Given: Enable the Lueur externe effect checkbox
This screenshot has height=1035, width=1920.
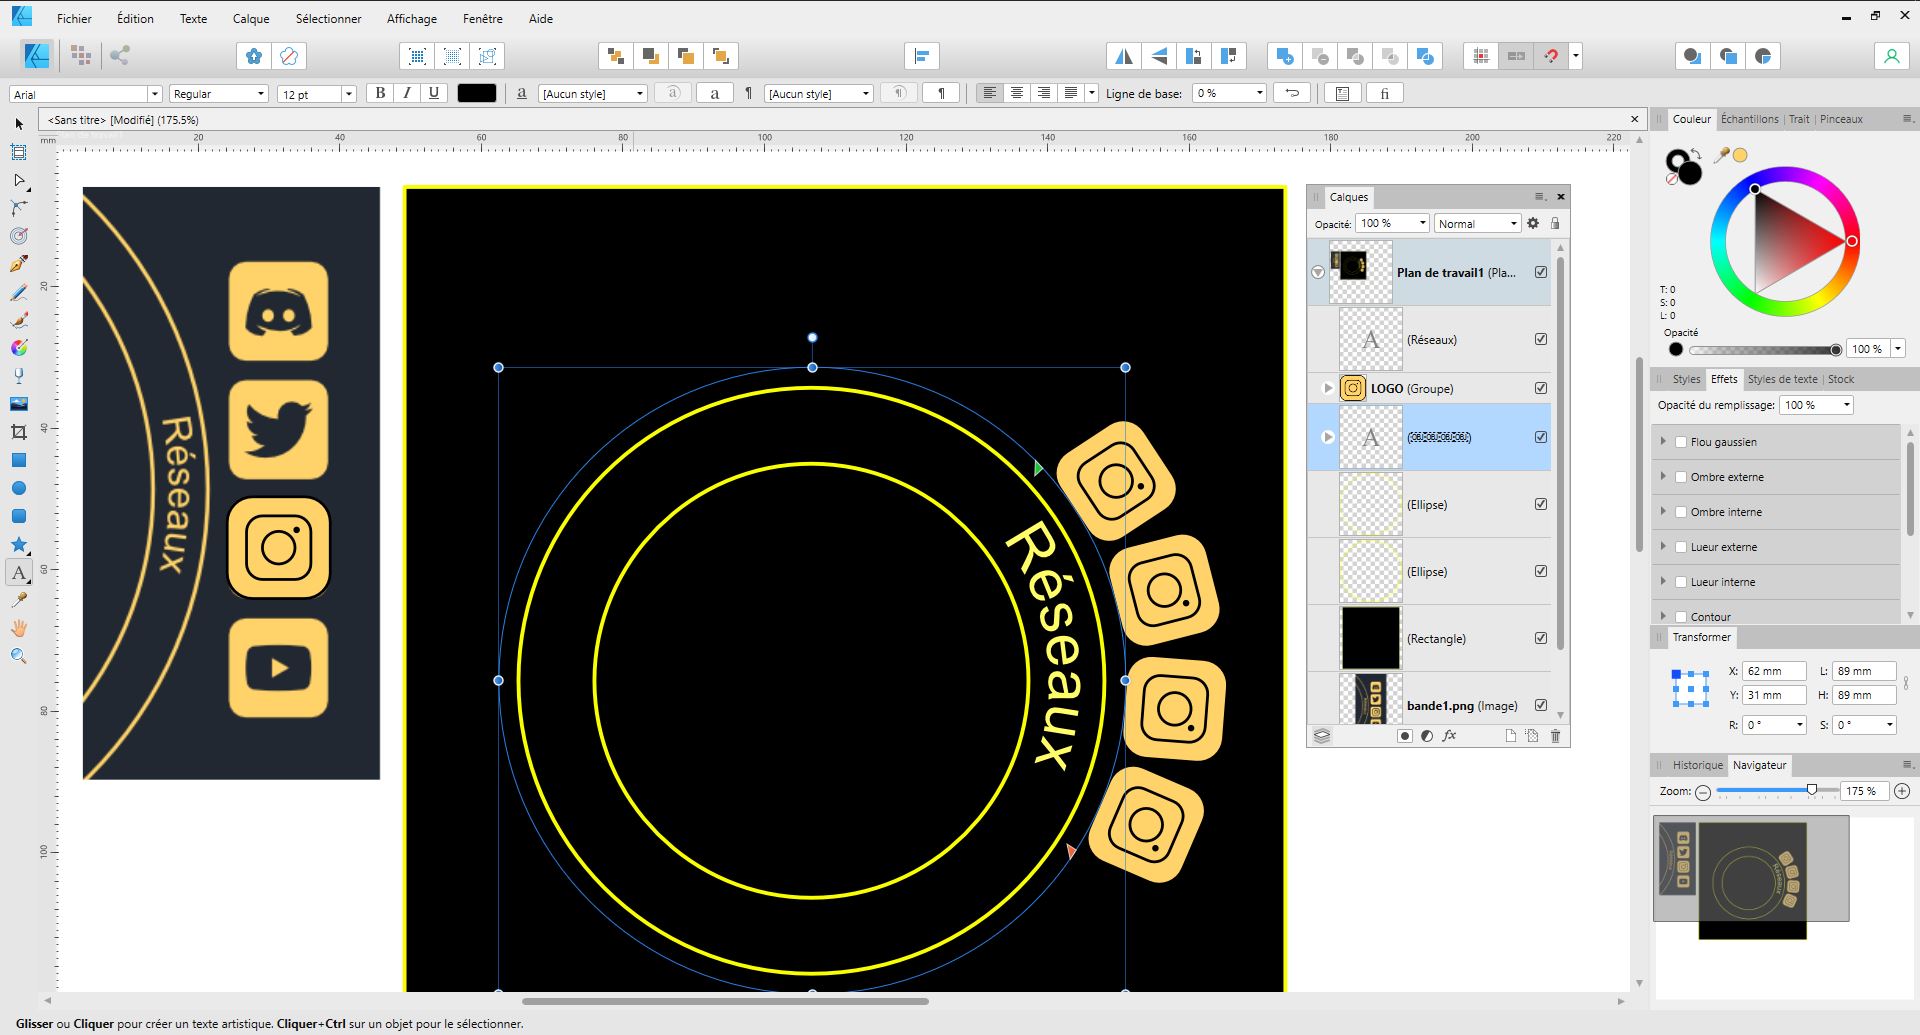Looking at the screenshot, I should [1681, 547].
